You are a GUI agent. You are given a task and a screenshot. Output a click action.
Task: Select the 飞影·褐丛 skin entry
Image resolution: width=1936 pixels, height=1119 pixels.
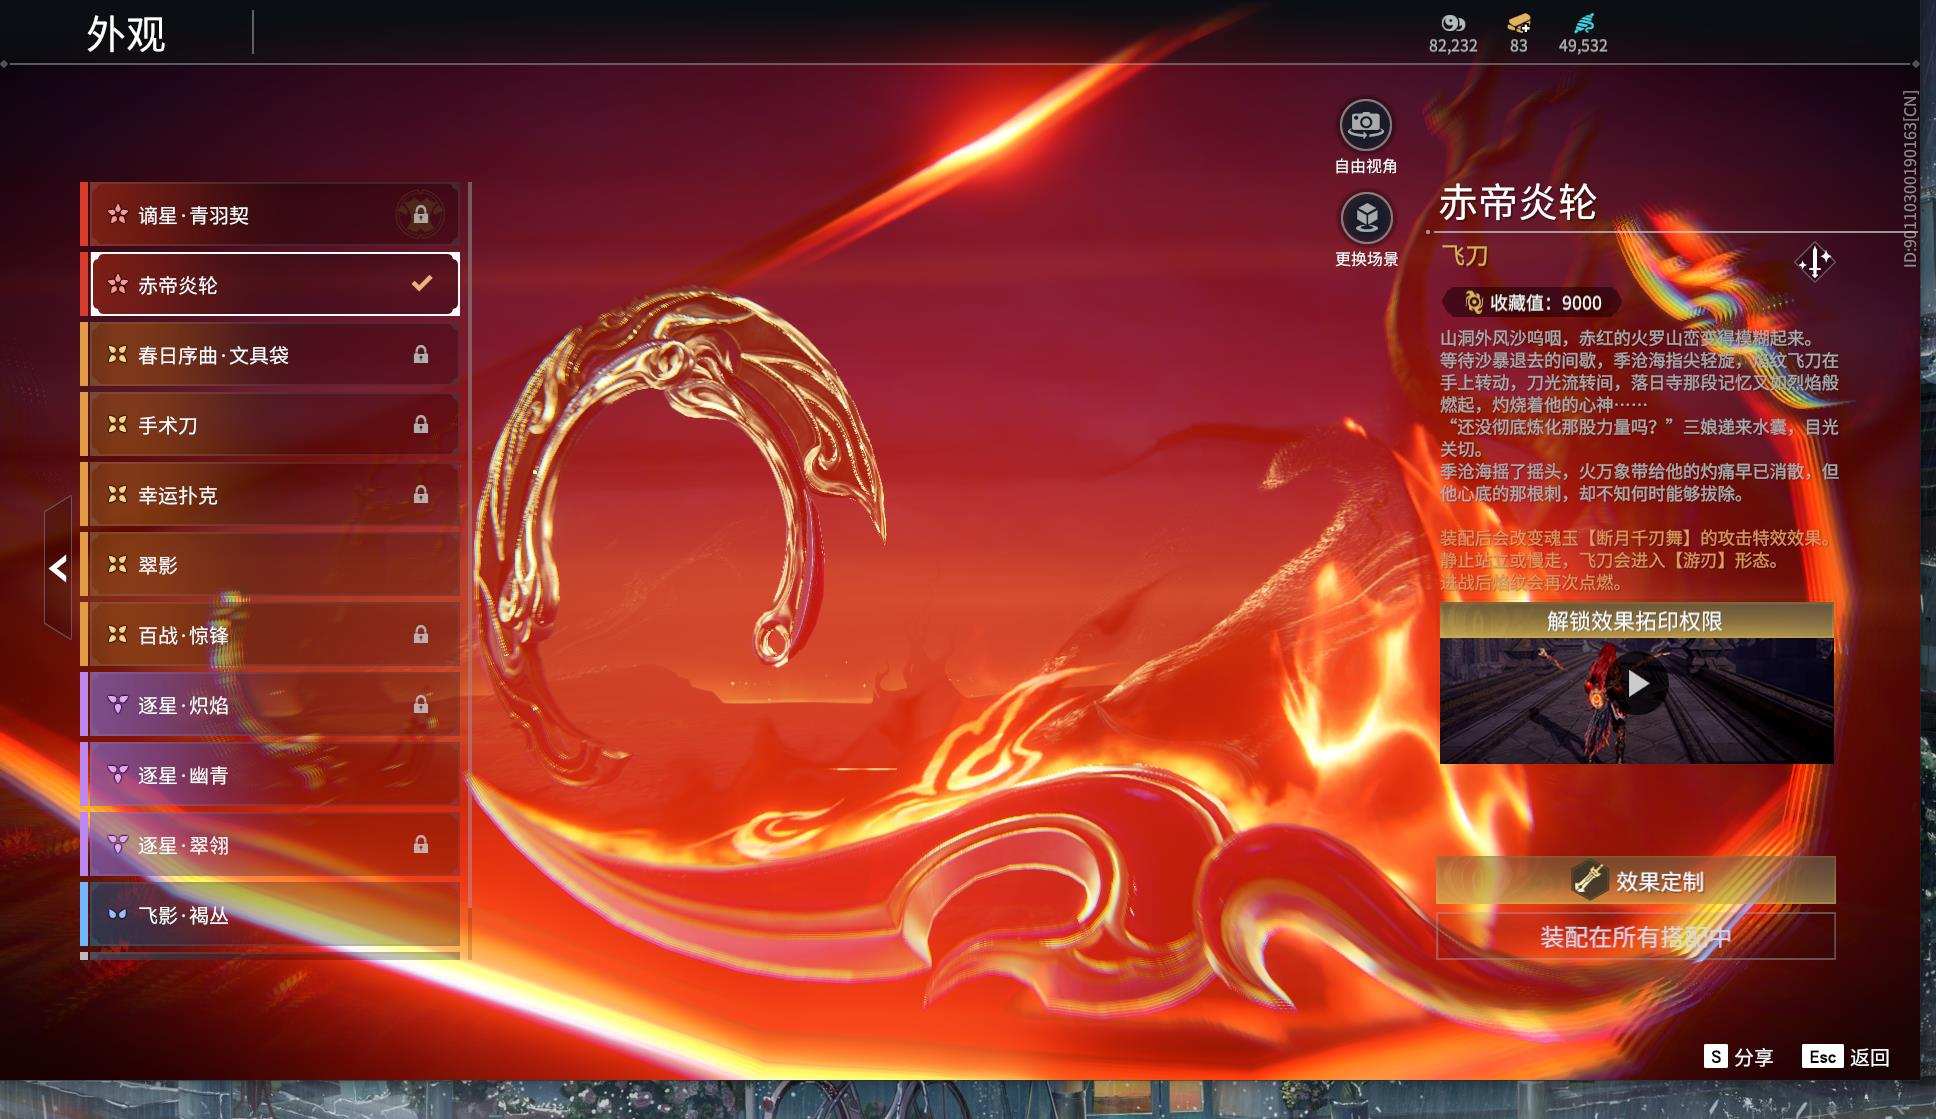click(x=270, y=915)
